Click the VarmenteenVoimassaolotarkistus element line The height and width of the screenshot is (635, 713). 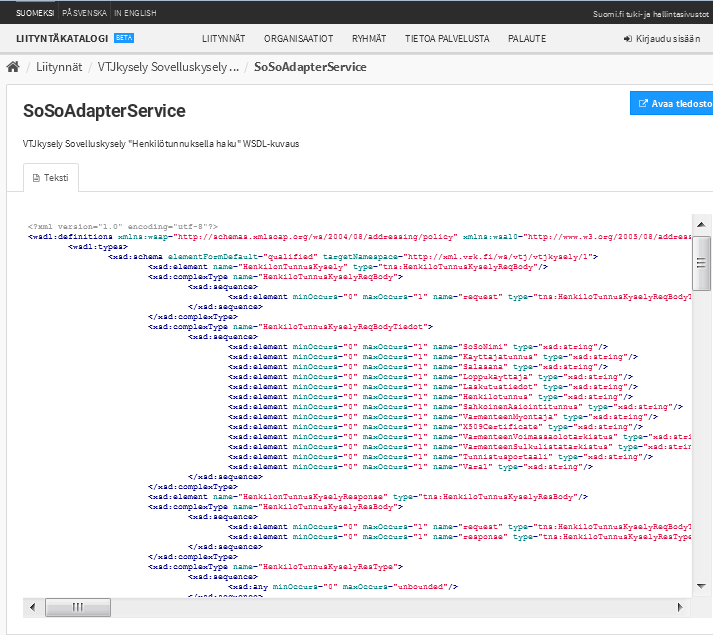click(459, 437)
